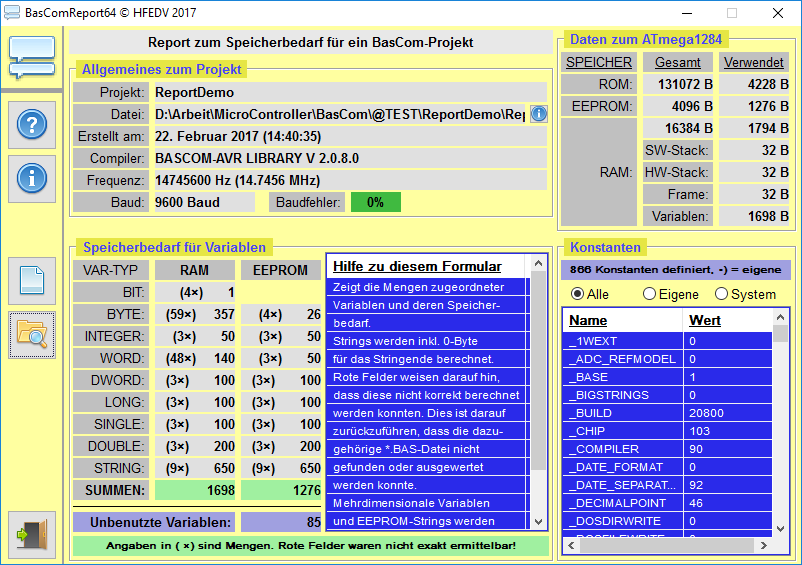Click the SW-Stack label
Image resolution: width=802 pixels, height=565 pixels.
pyautogui.click(x=677, y=150)
